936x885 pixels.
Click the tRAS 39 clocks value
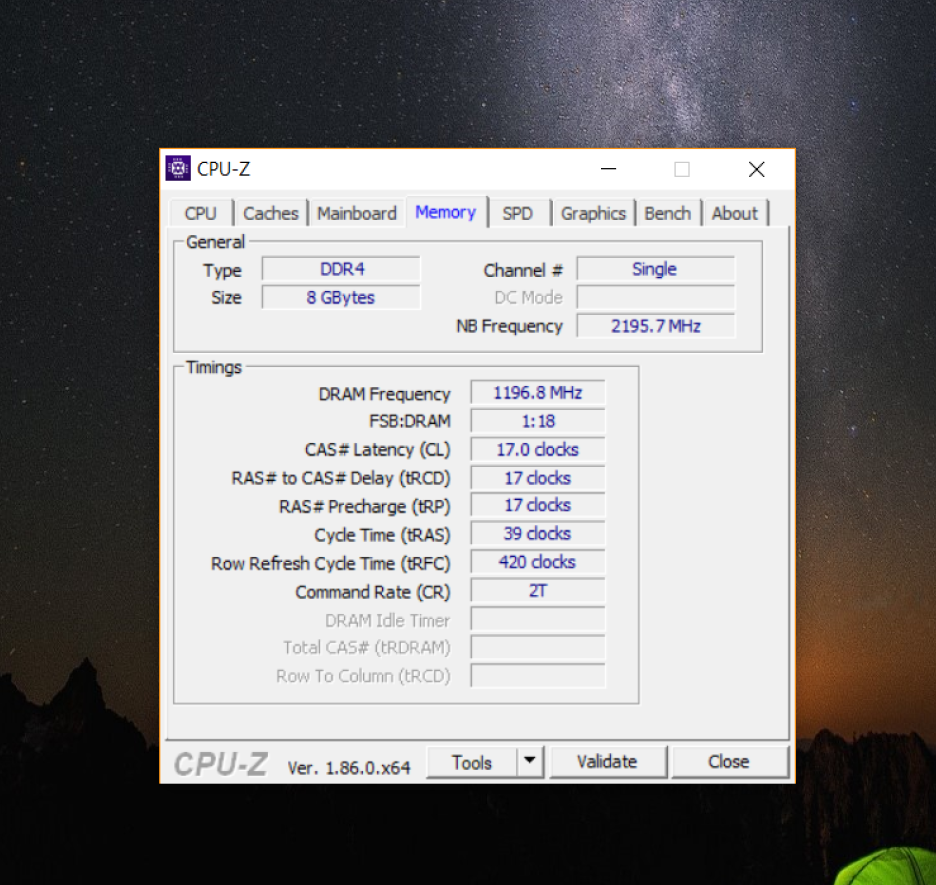(538, 534)
